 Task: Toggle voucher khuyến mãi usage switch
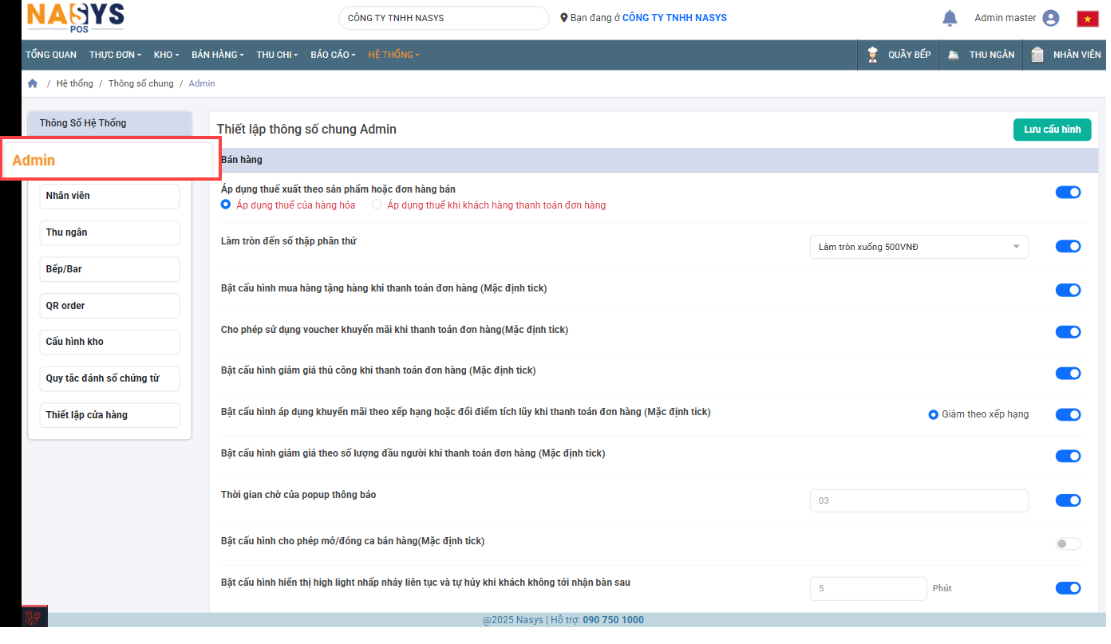point(1068,332)
